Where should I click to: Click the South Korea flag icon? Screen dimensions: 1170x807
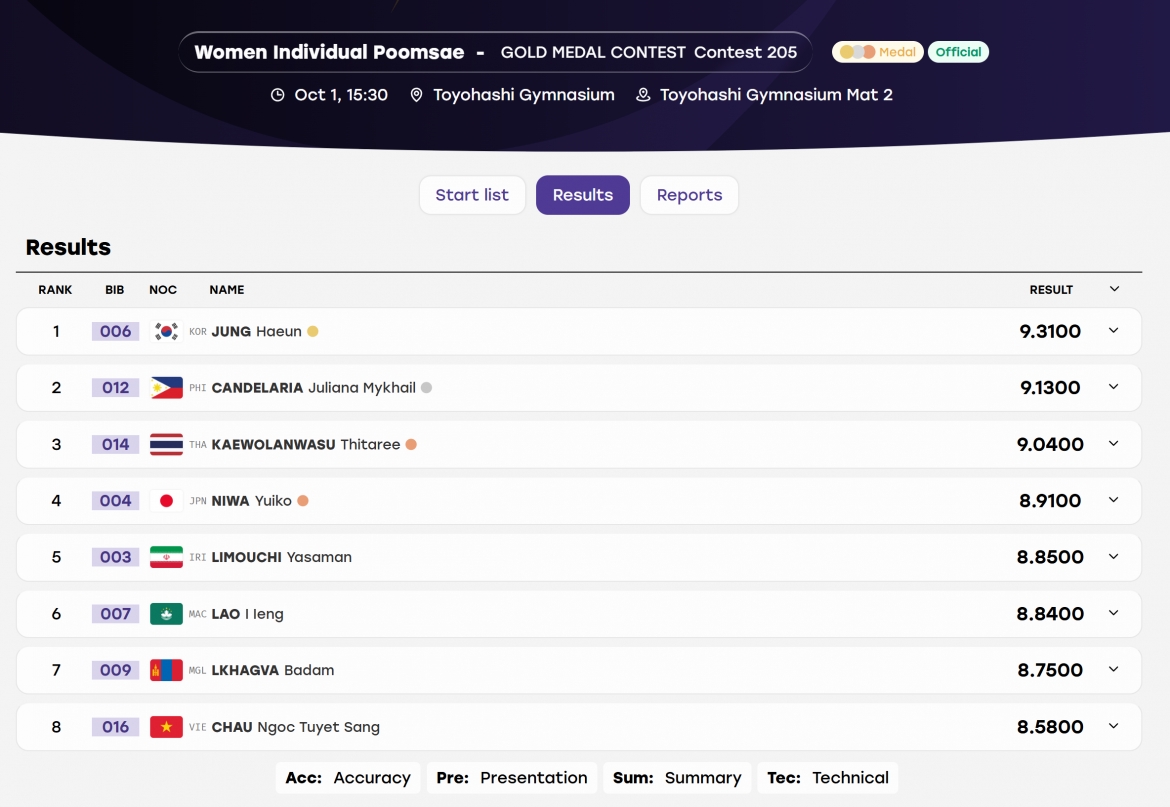pos(166,331)
